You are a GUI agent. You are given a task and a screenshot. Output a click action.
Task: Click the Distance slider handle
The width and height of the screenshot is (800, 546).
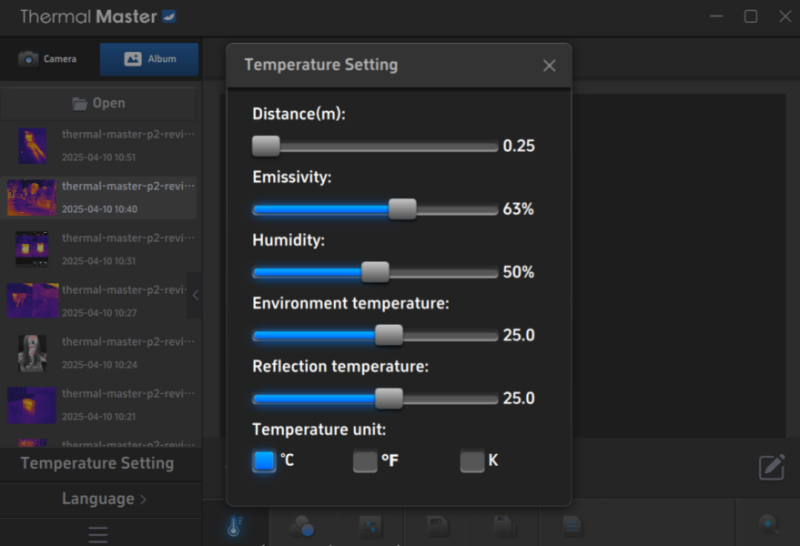(266, 146)
